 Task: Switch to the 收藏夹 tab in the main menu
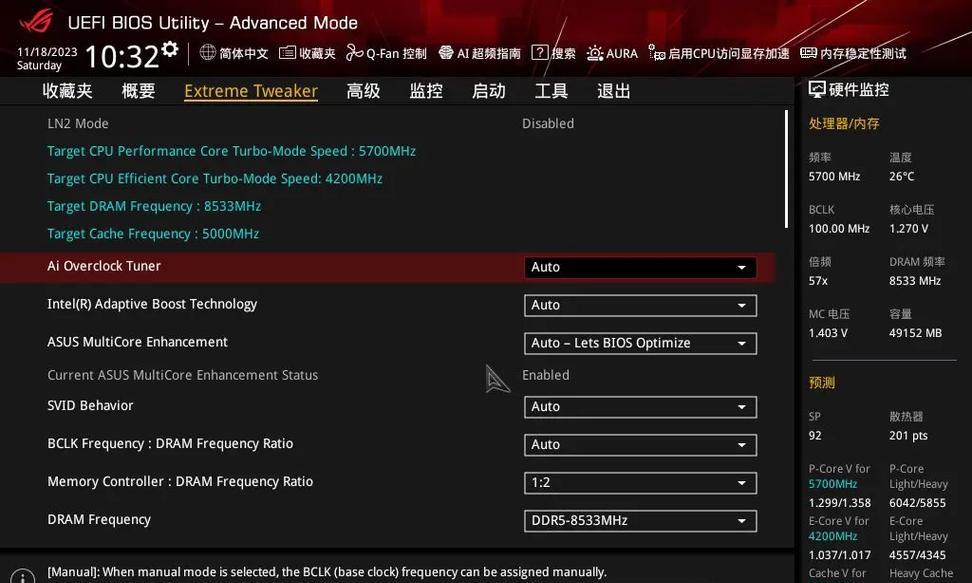coord(68,91)
